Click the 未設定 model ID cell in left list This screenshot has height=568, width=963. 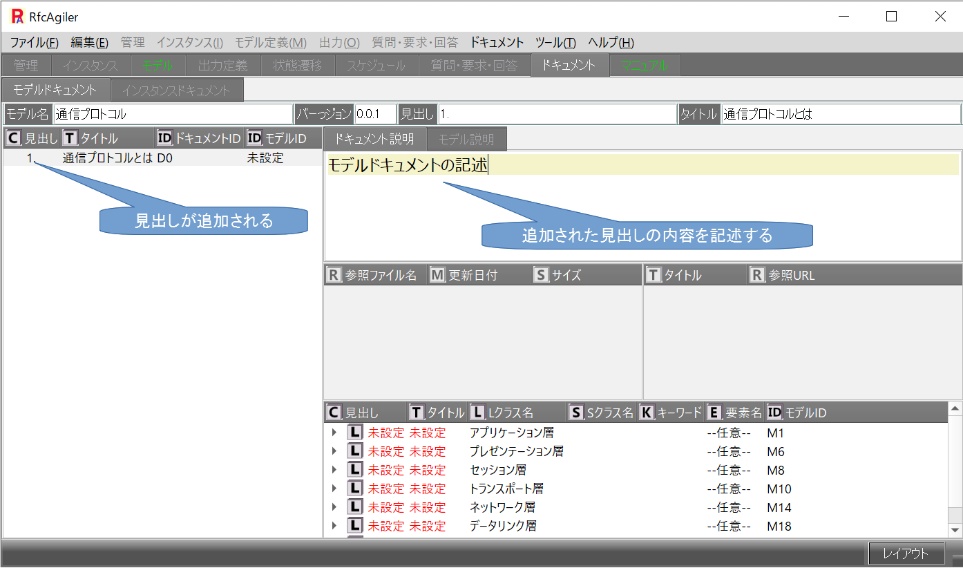coord(265,158)
